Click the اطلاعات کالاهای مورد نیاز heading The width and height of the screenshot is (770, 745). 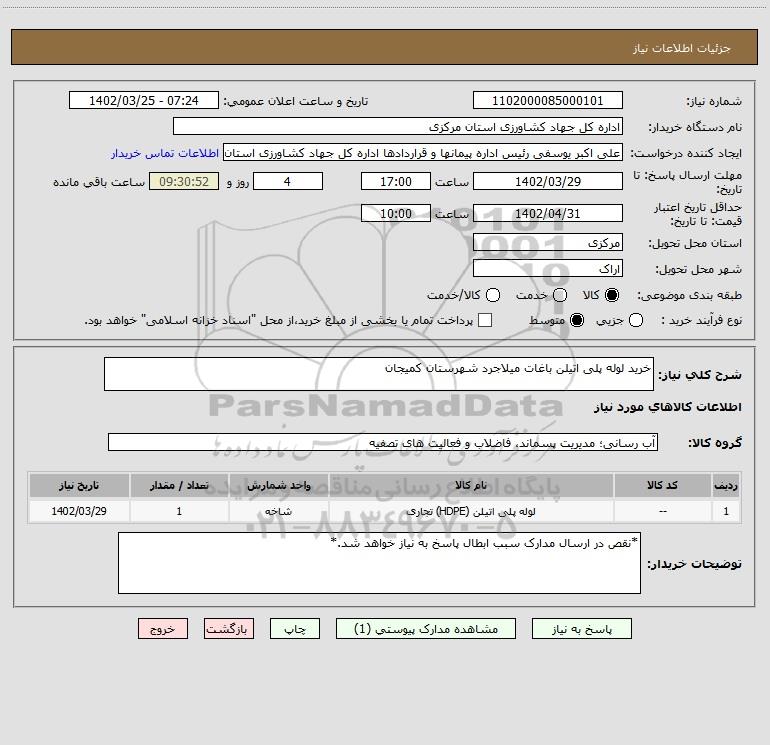(x=667, y=407)
